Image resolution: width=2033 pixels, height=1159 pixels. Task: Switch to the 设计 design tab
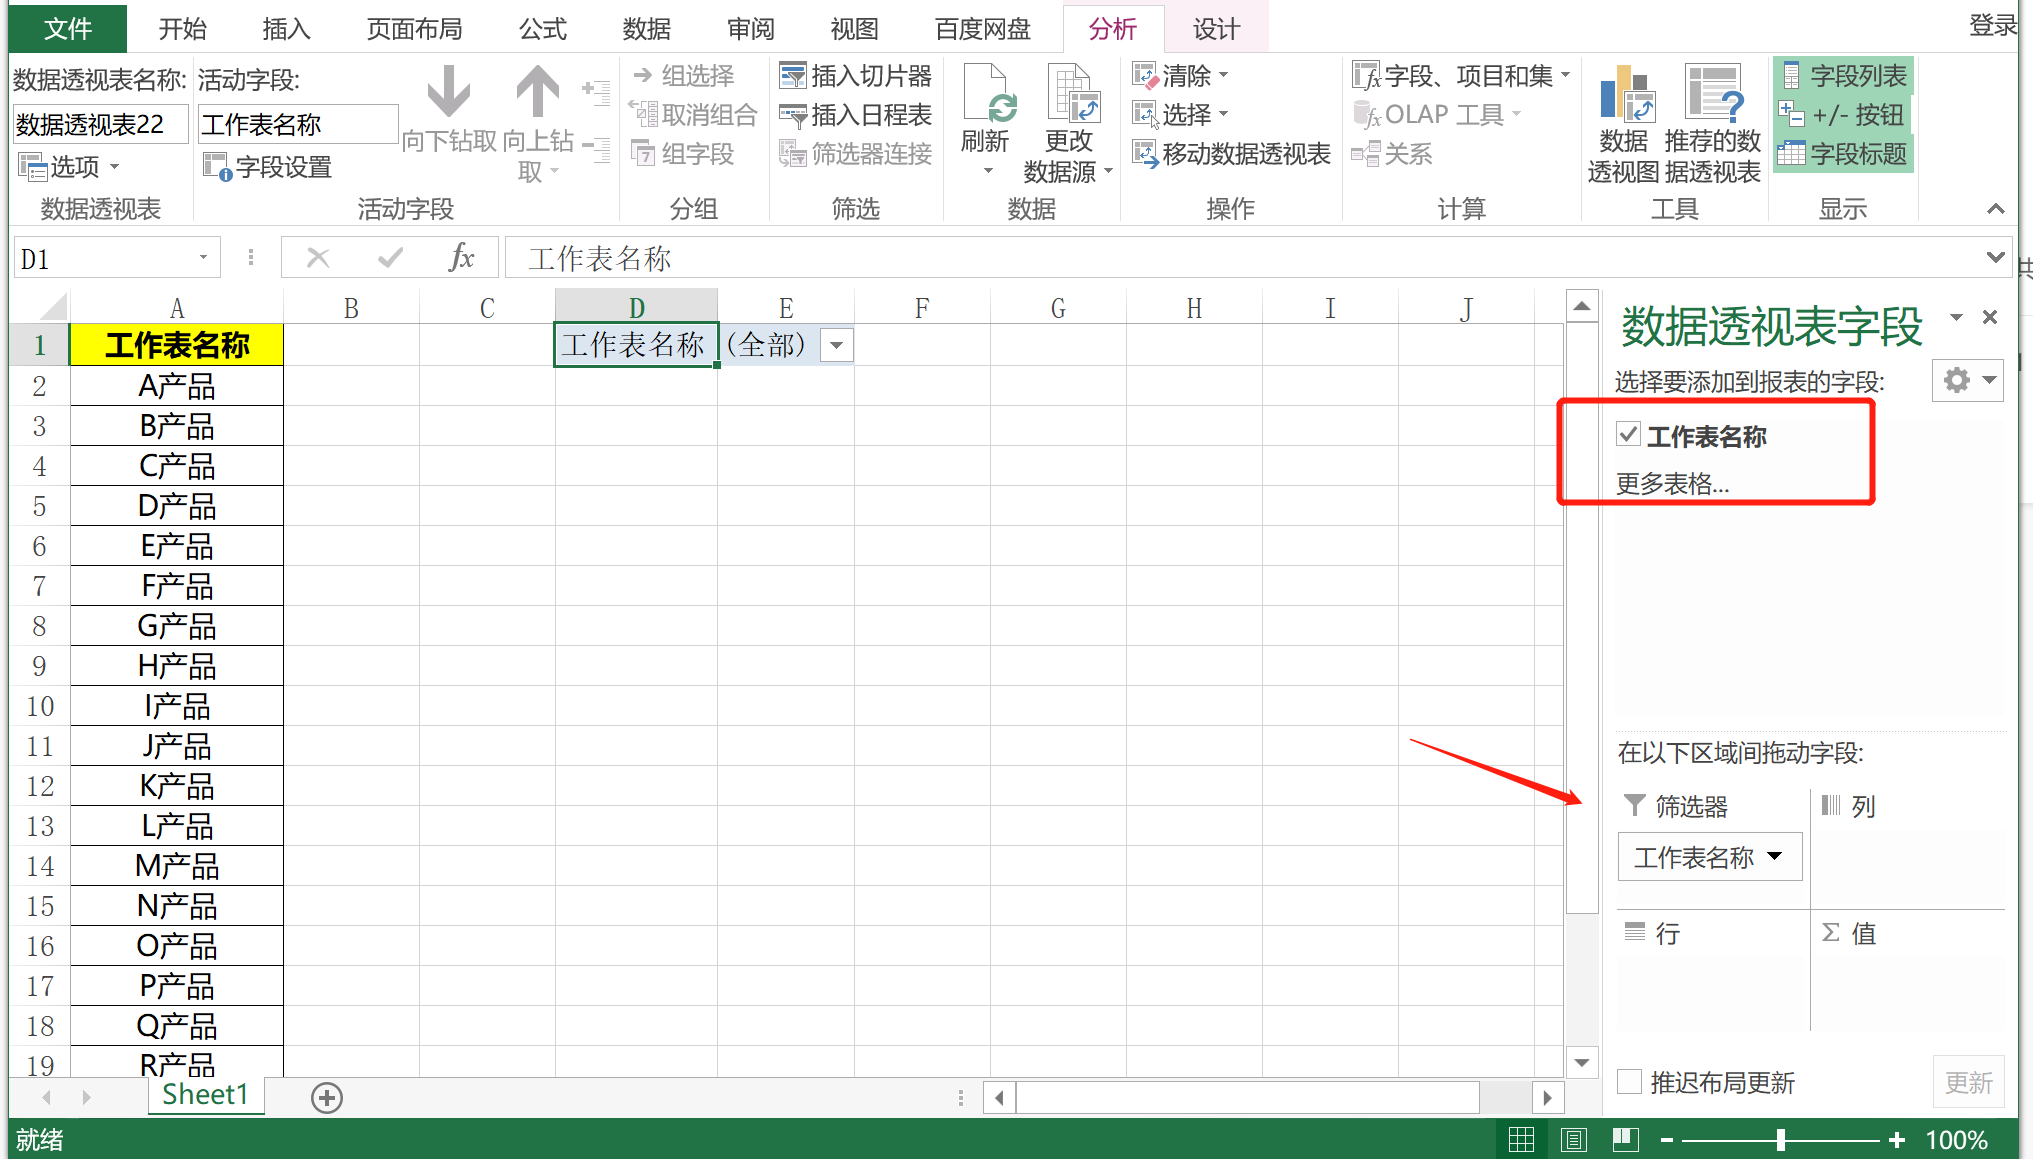click(x=1217, y=28)
